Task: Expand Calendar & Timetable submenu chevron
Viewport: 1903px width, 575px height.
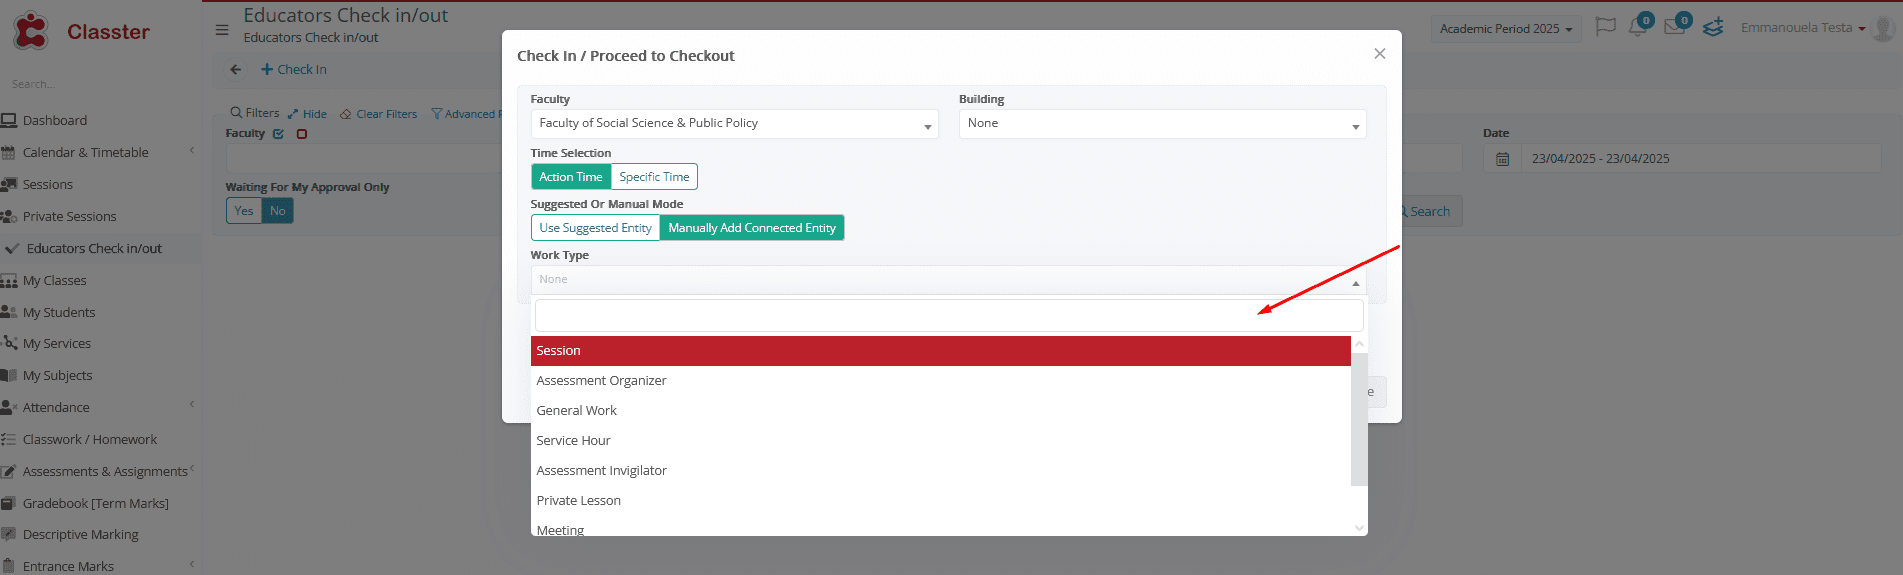Action: 192,151
